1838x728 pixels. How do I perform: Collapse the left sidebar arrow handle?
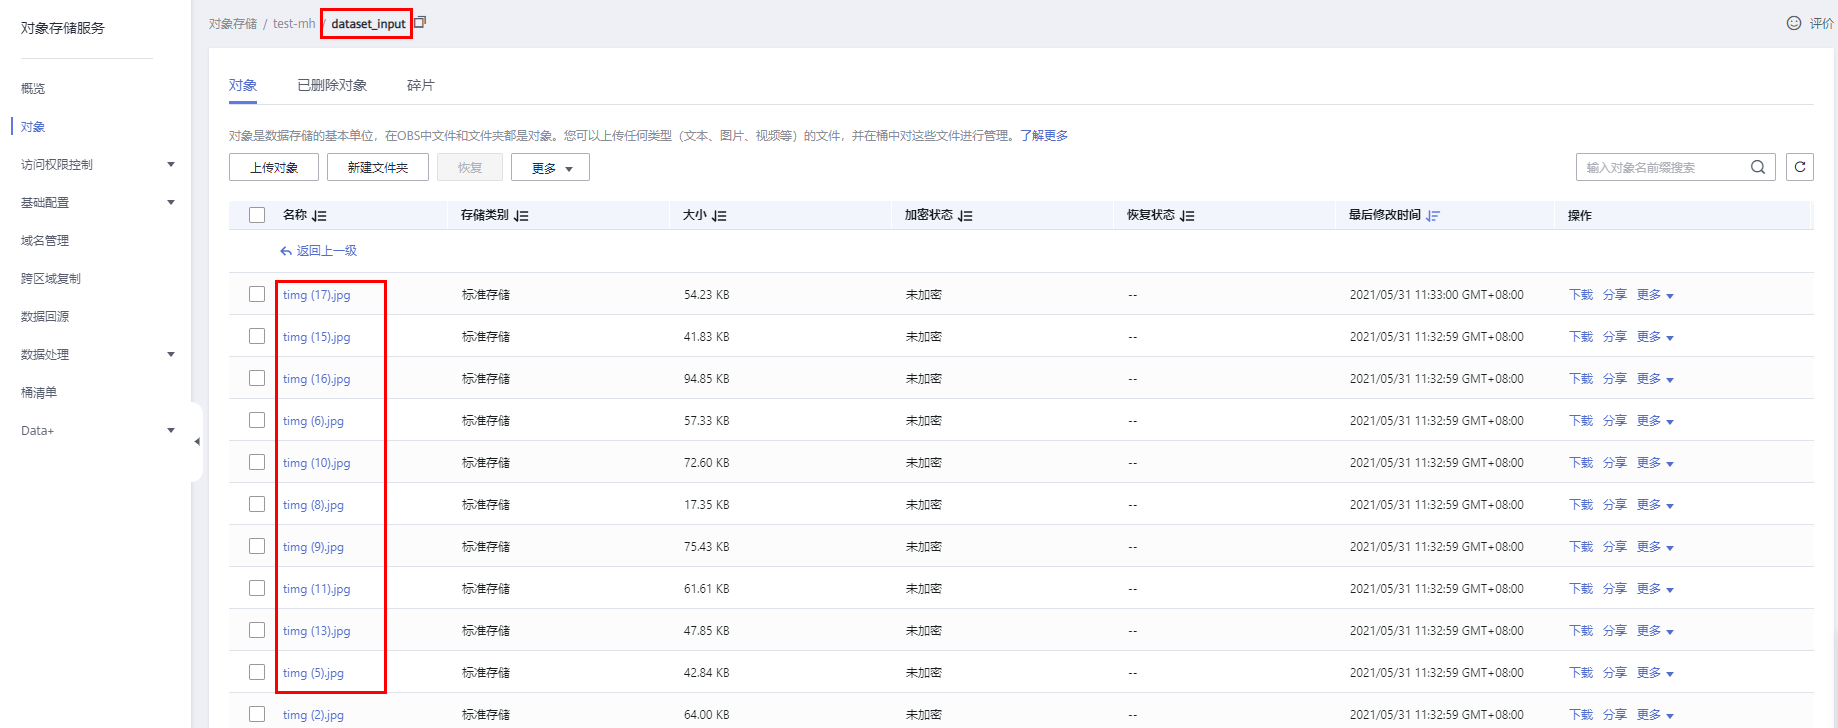197,441
